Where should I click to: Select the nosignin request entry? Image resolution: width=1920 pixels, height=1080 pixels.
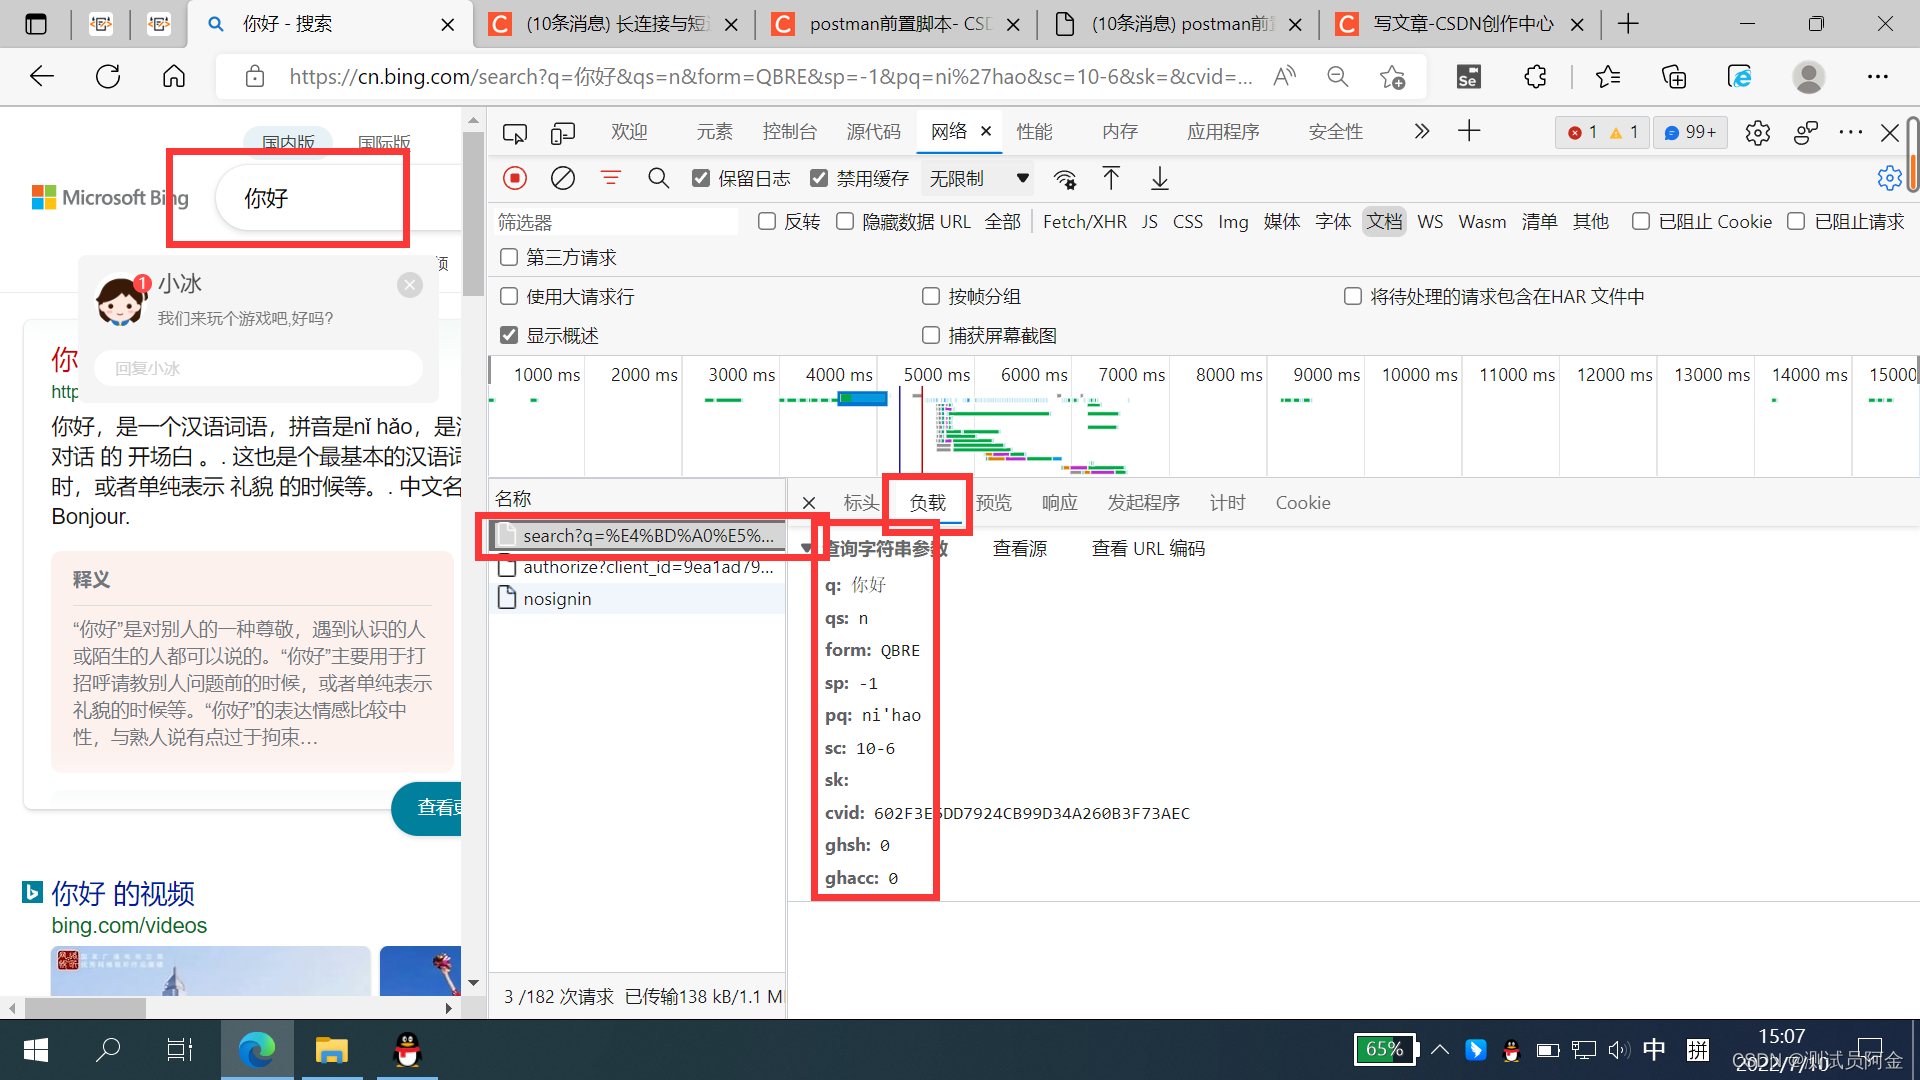point(557,599)
